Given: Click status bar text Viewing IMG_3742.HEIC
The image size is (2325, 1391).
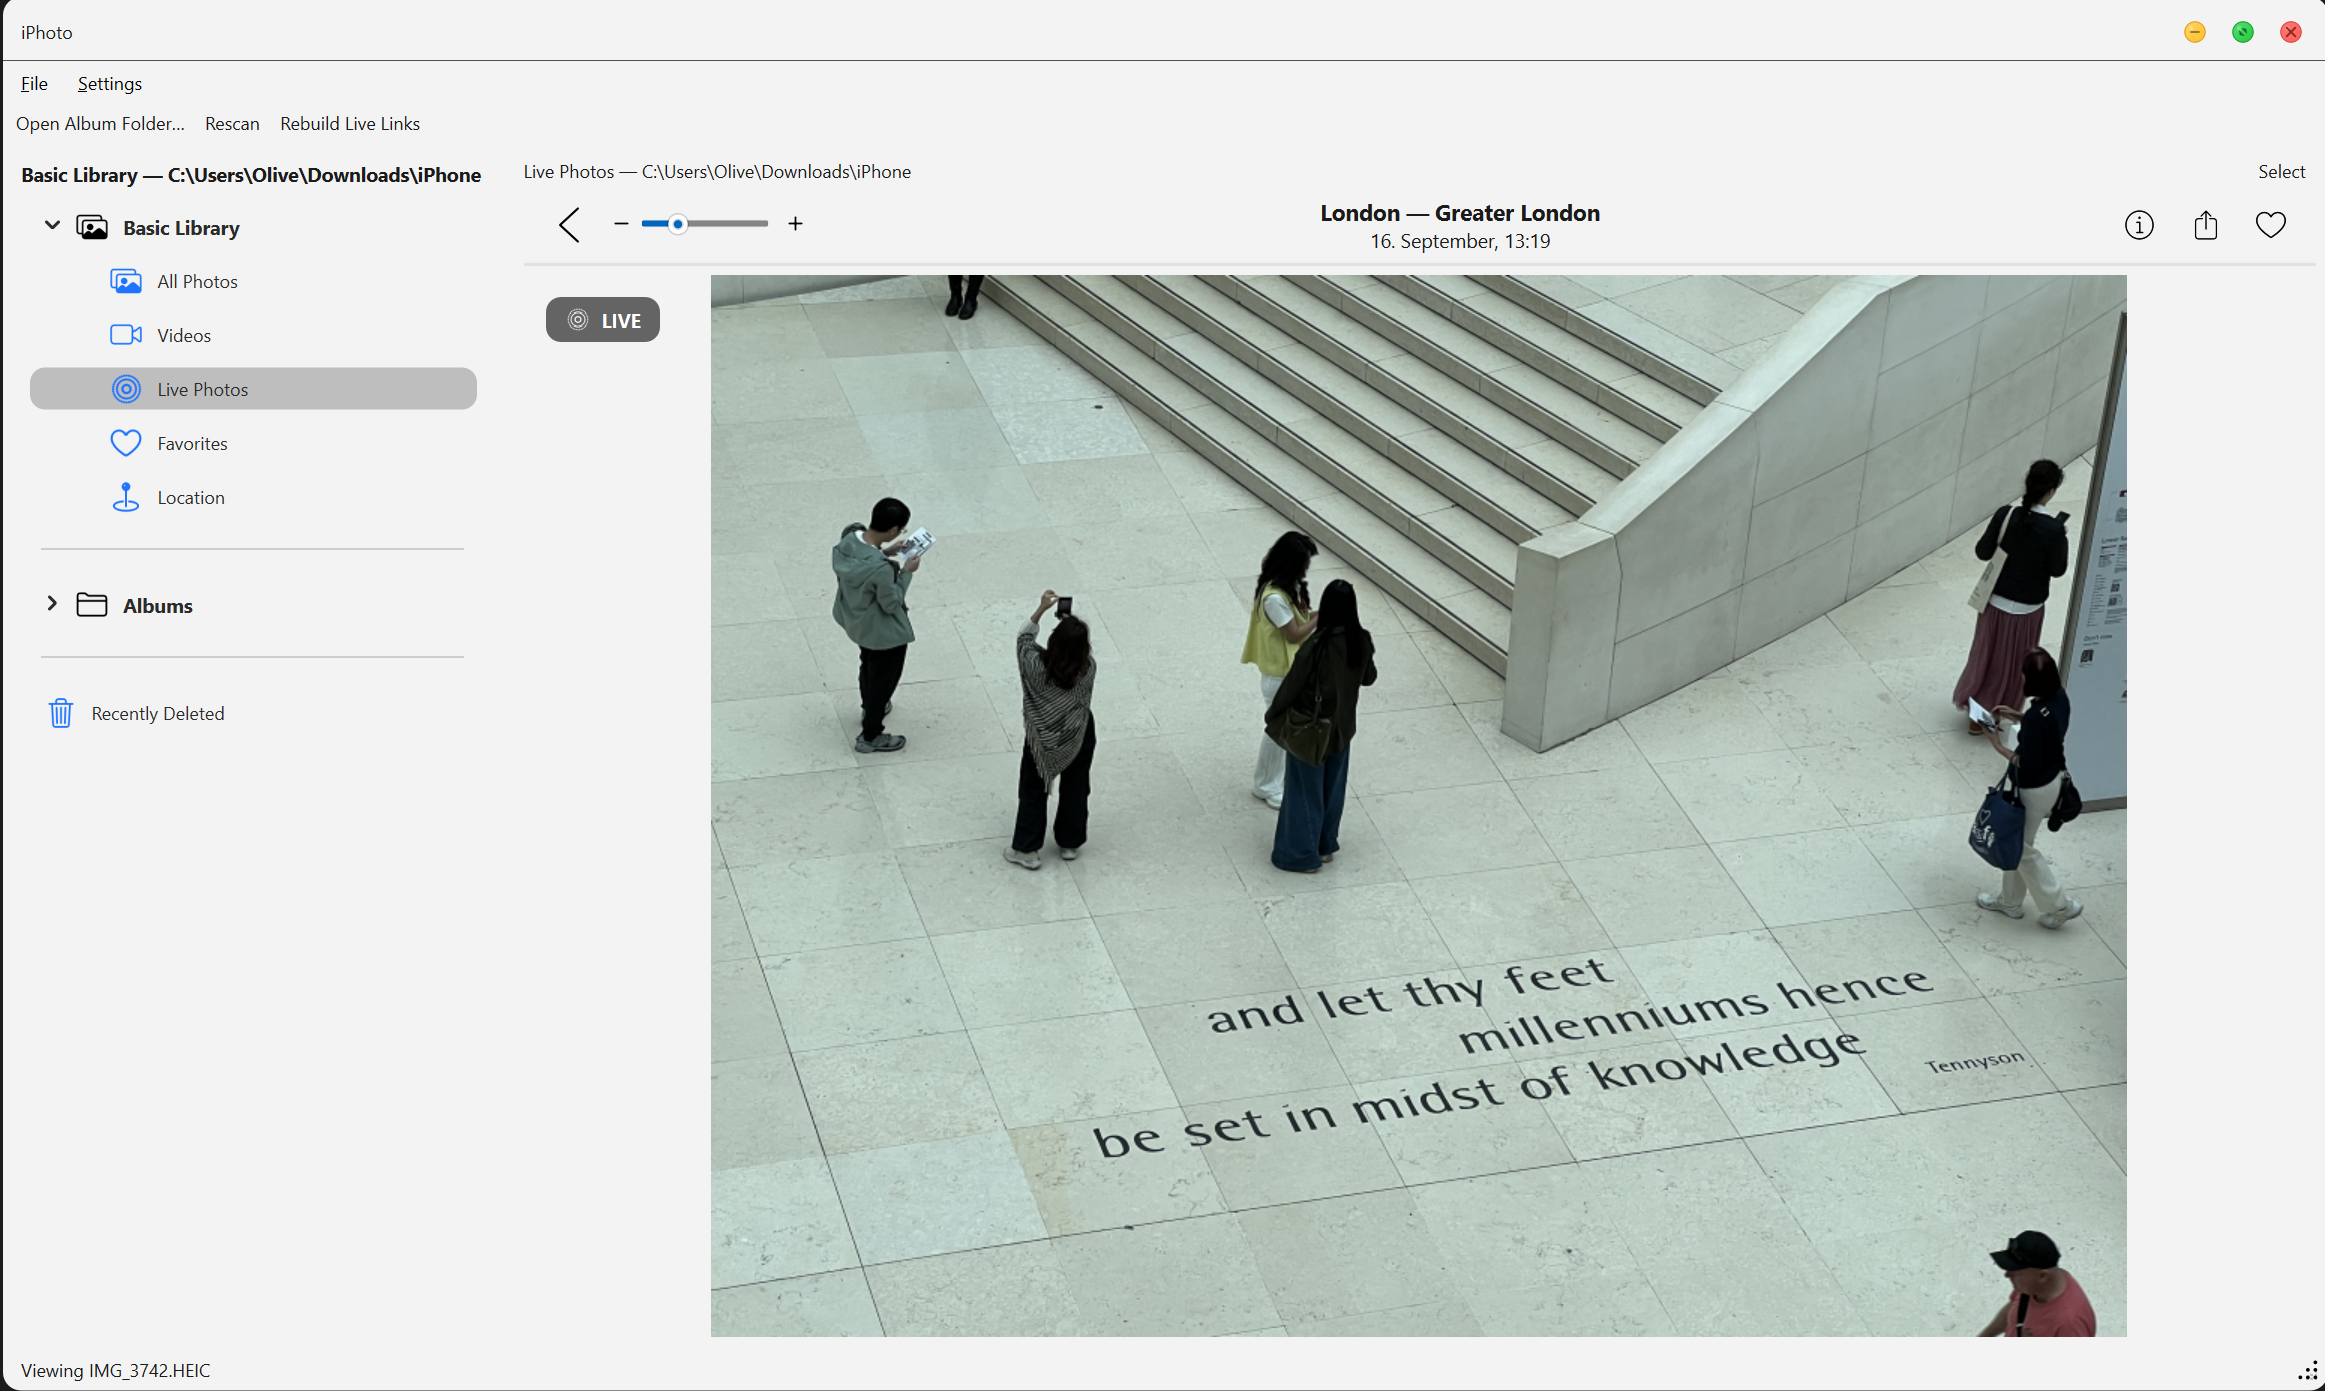Looking at the screenshot, I should [116, 1370].
